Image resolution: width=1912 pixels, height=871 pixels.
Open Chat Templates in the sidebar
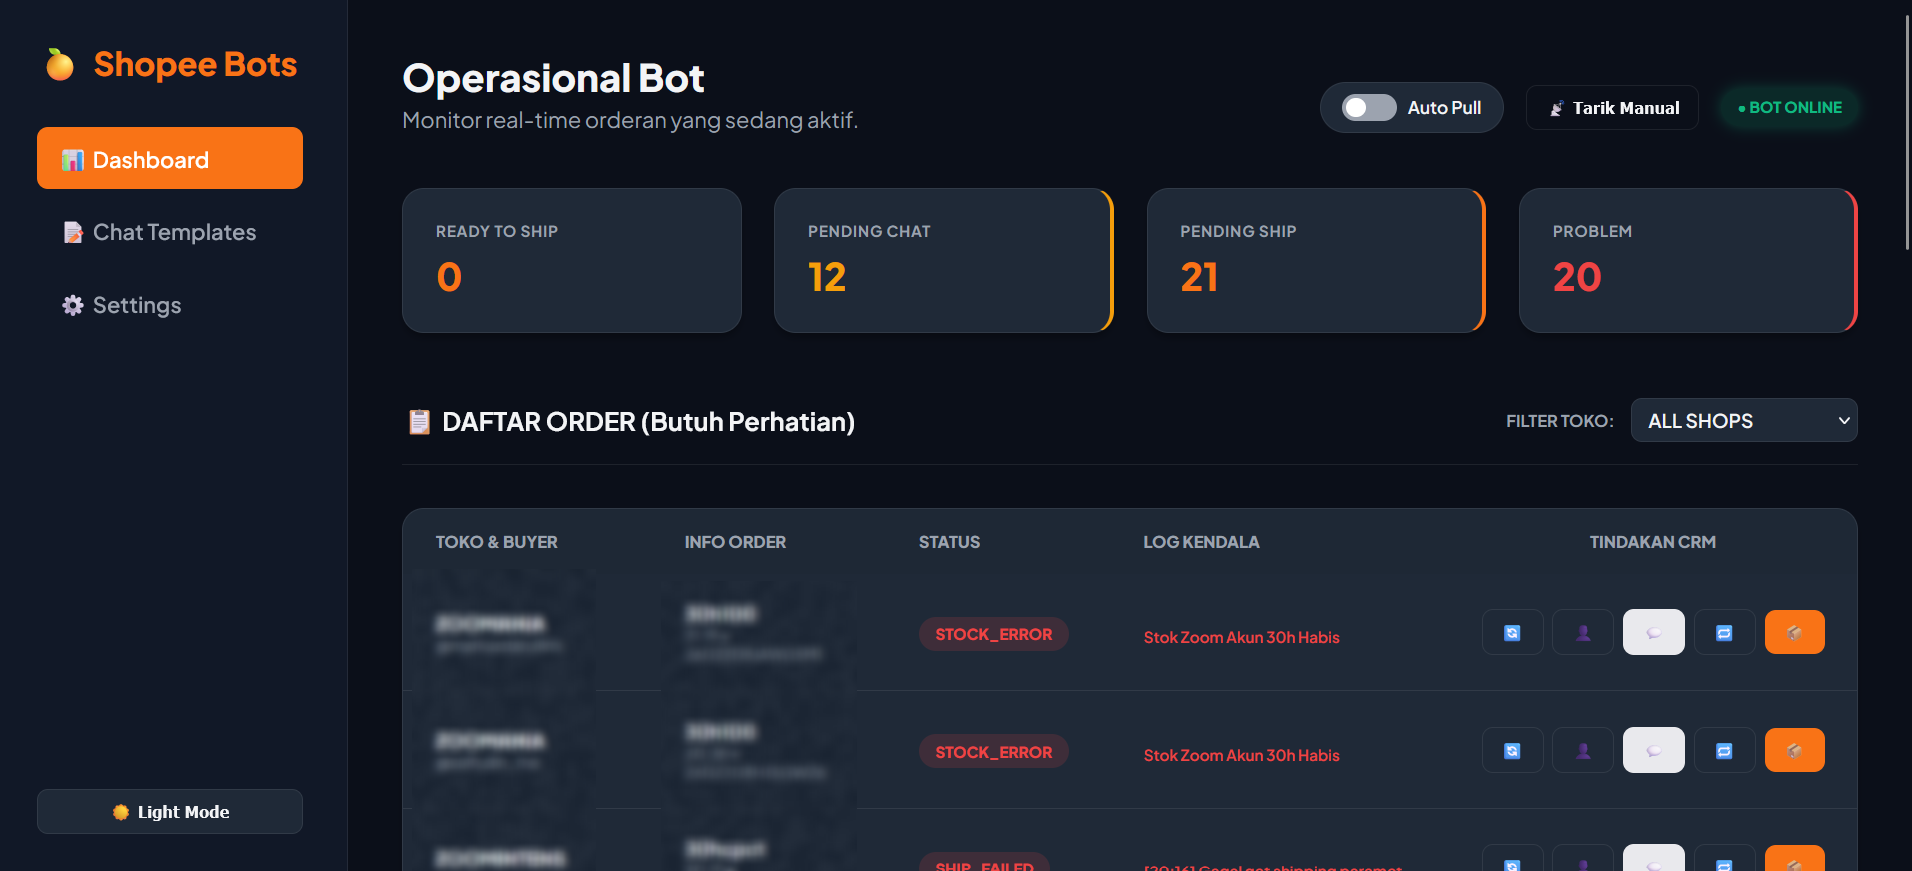170,232
